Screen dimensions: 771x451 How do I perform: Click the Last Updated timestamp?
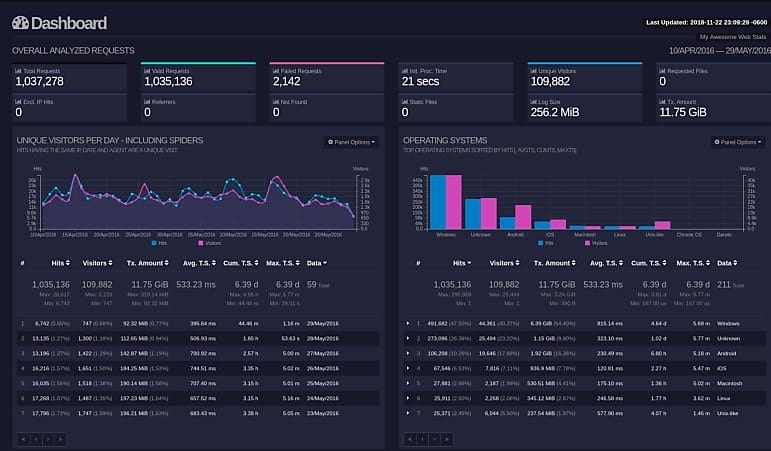coord(707,23)
